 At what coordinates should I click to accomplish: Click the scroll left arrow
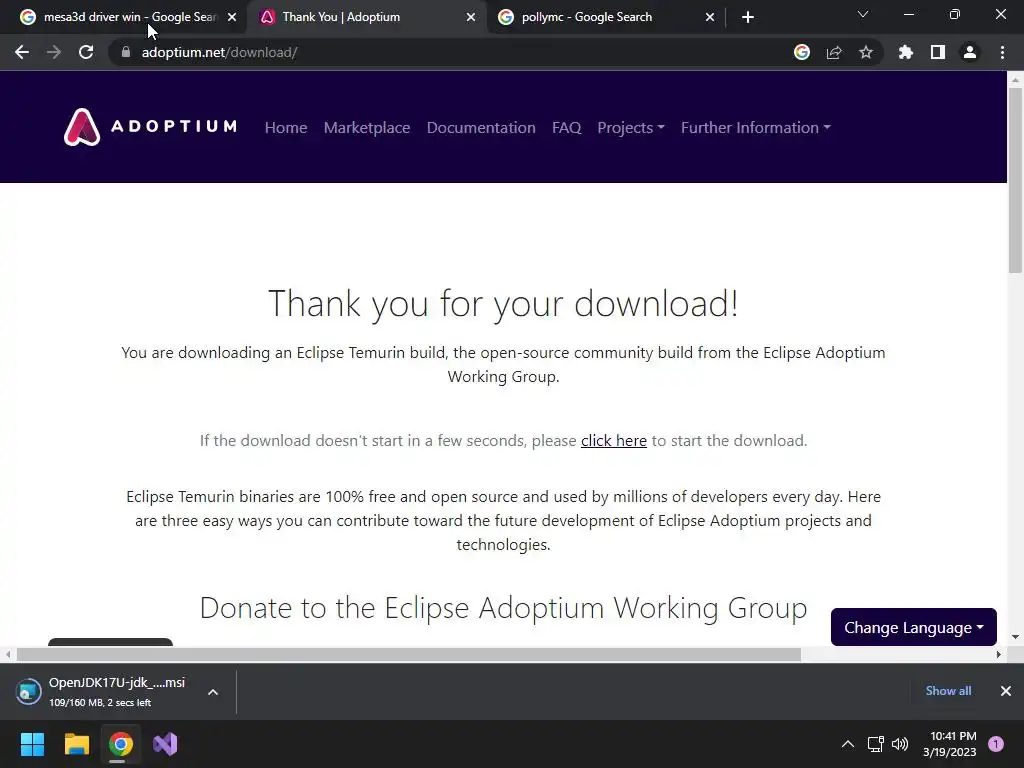pos(8,654)
